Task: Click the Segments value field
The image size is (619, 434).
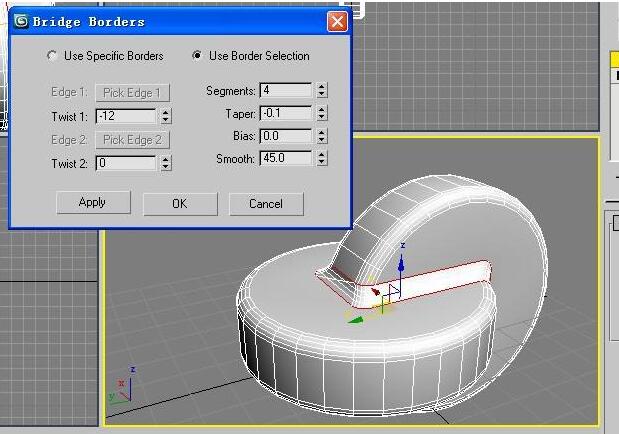Action: click(x=286, y=90)
